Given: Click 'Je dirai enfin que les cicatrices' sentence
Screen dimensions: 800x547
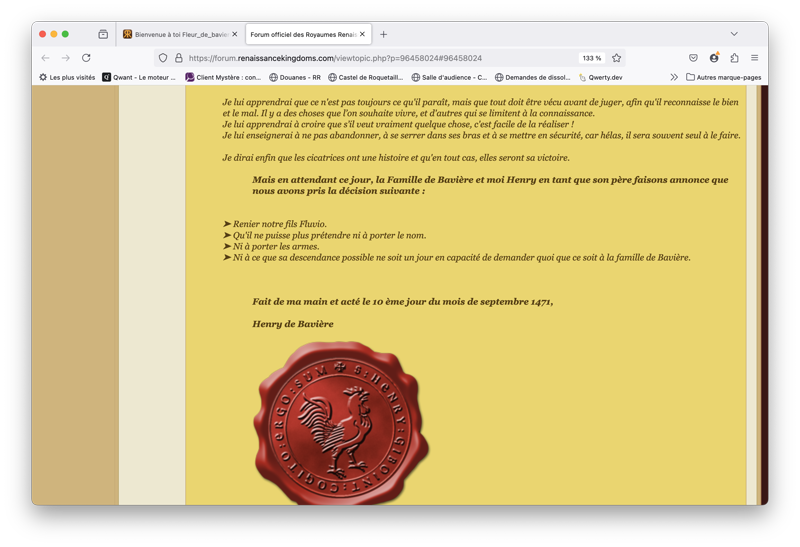Looking at the screenshot, I should coord(396,158).
